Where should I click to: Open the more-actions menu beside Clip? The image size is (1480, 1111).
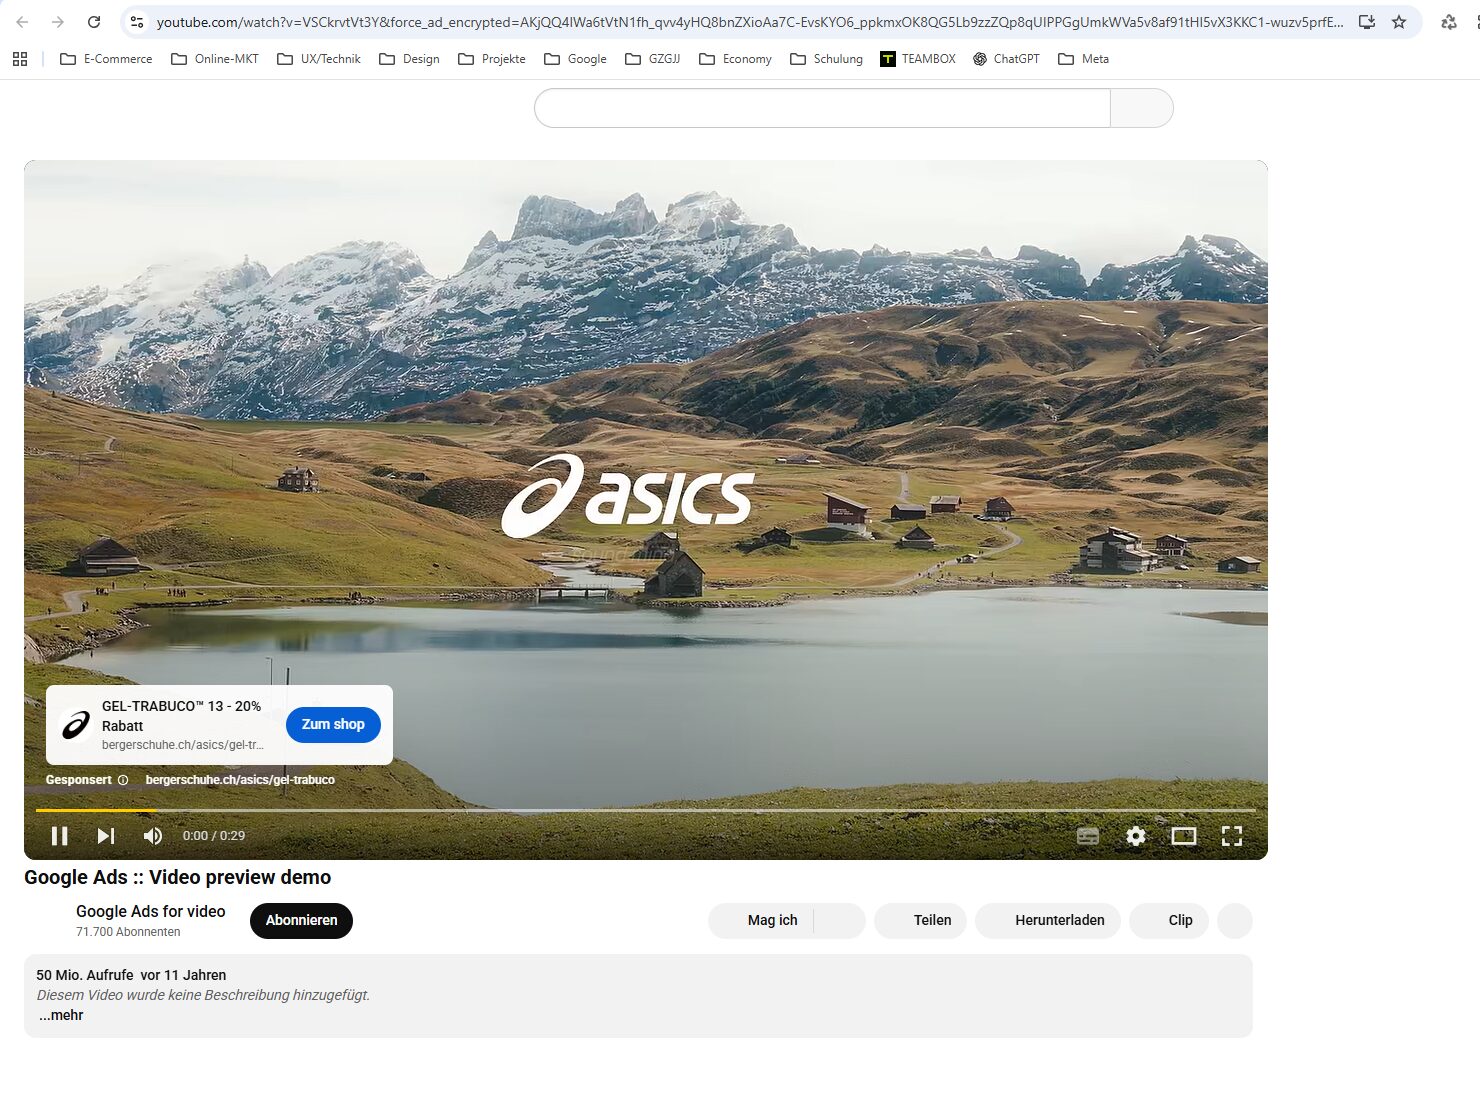(1235, 920)
